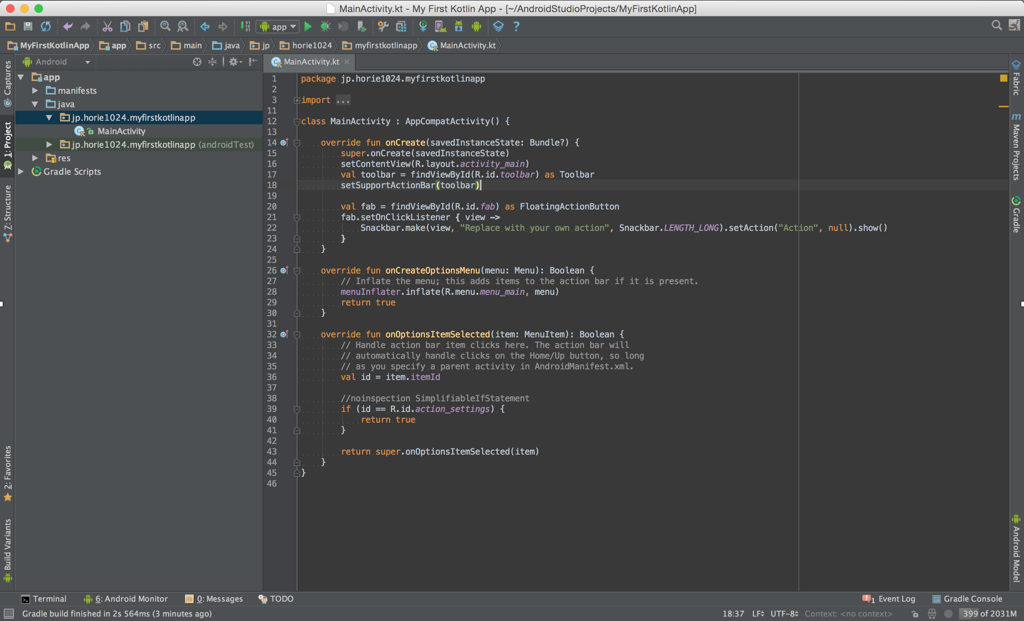Screen dimensions: 1024x621
Task: Toggle the Build Variants side panel
Action: click(8, 546)
